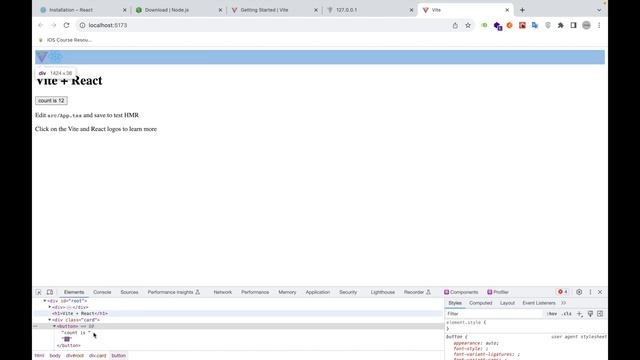This screenshot has height=360, width=640.
Task: Open React Components tab
Action: click(461, 292)
